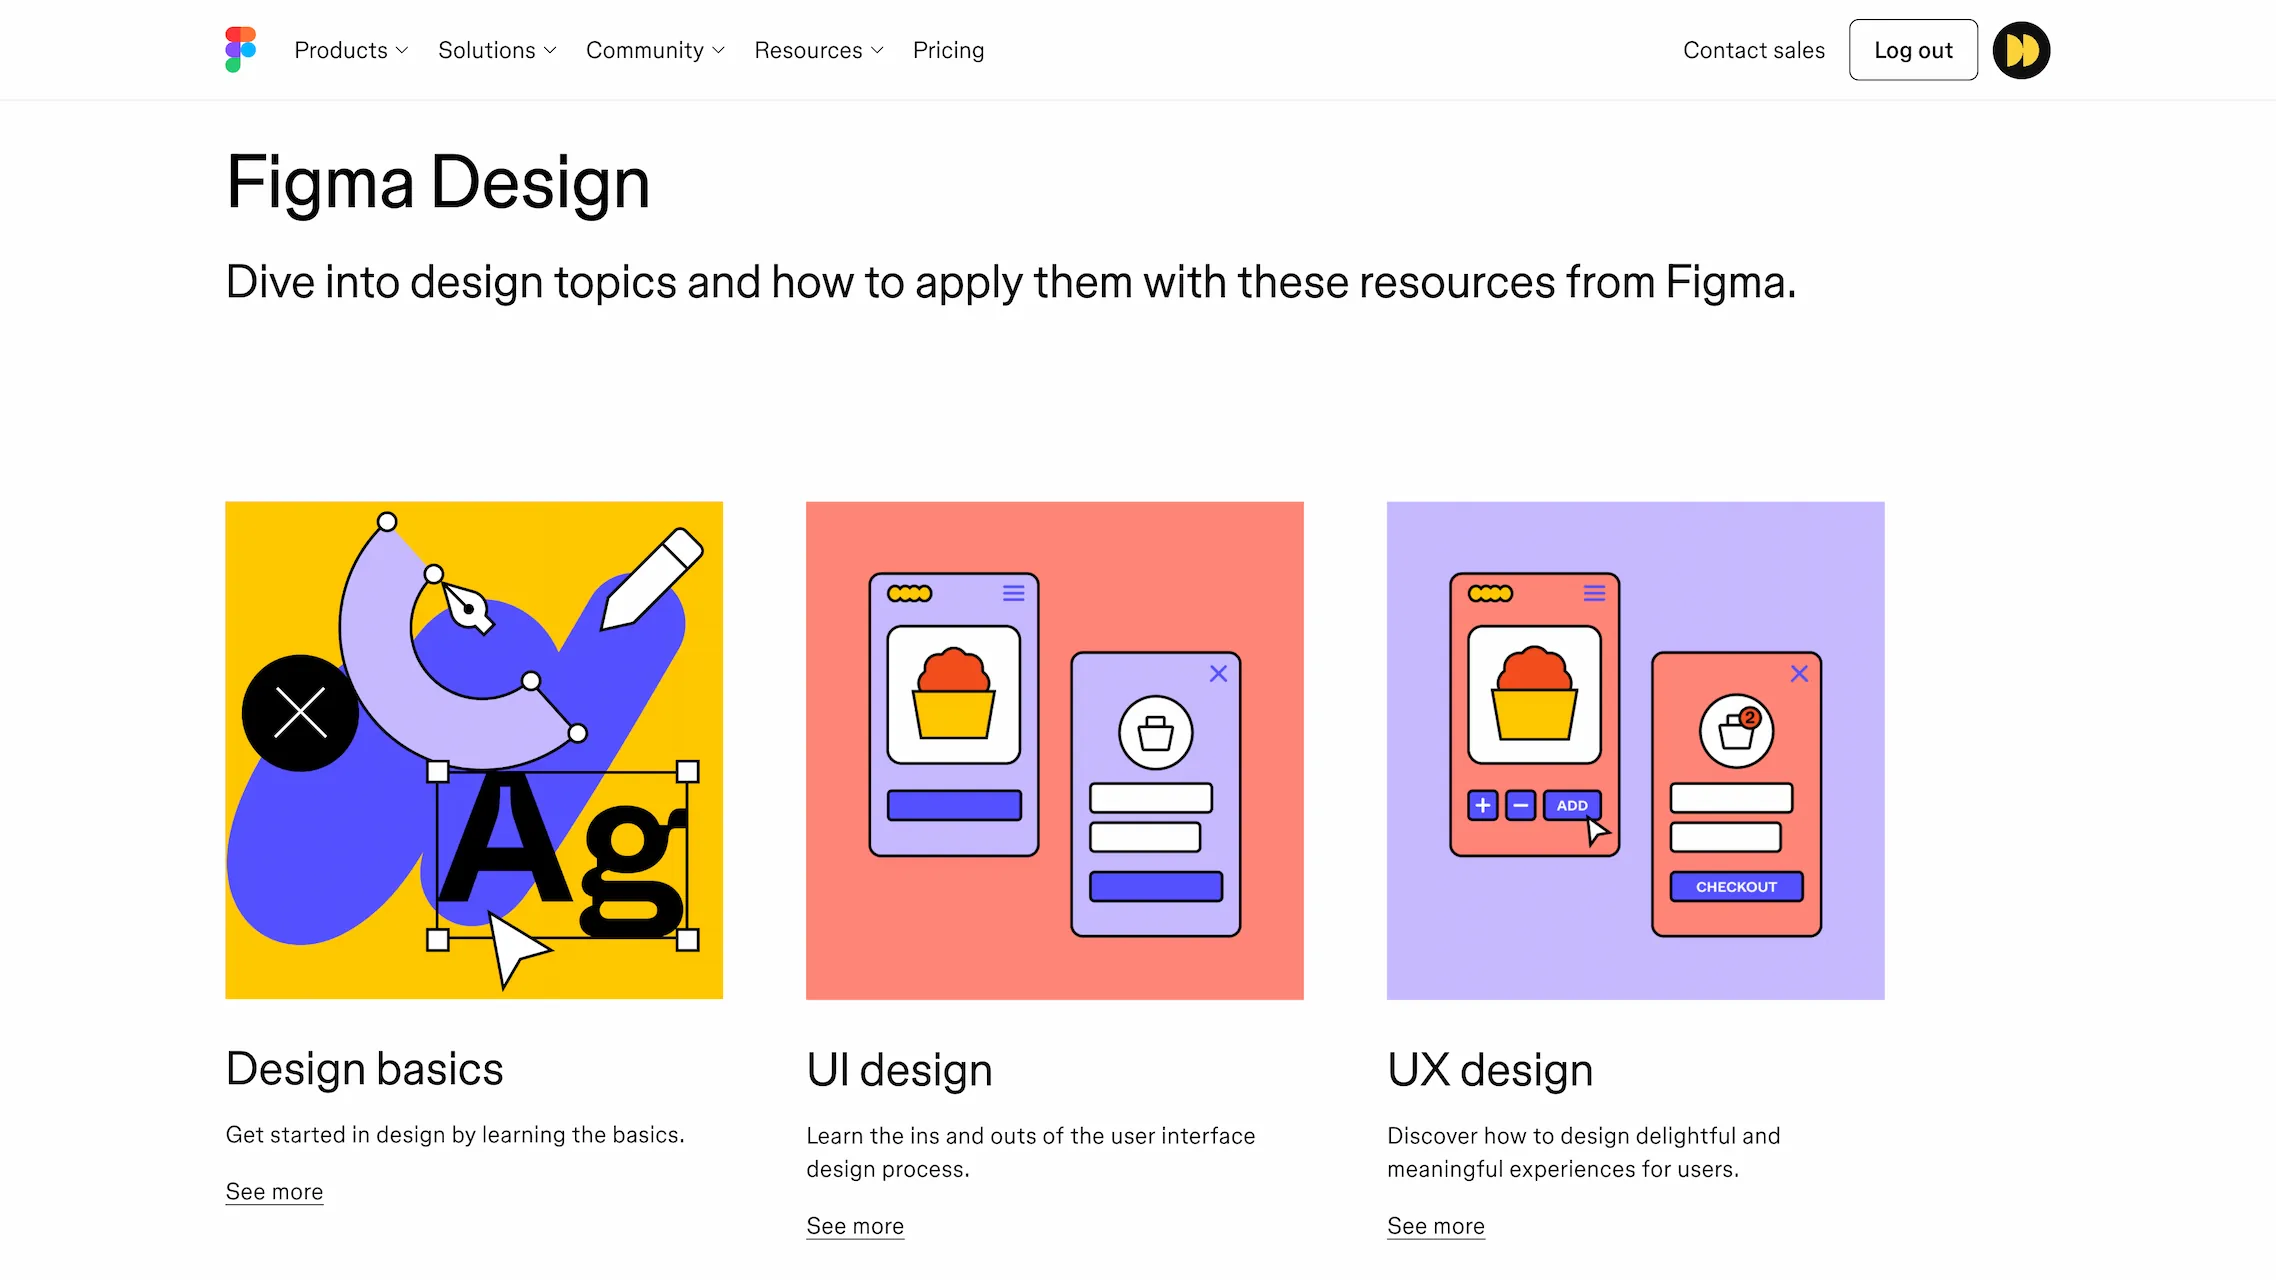The width and height of the screenshot is (2276, 1280).
Task: Click the Figma Design page title
Action: (438, 183)
